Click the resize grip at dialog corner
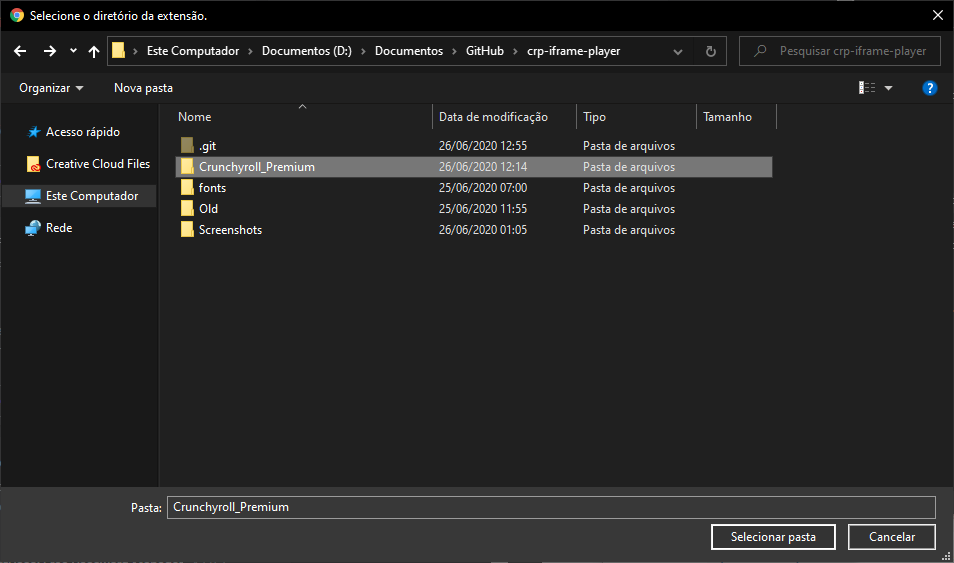Viewport: 954px width, 563px height. point(946,556)
